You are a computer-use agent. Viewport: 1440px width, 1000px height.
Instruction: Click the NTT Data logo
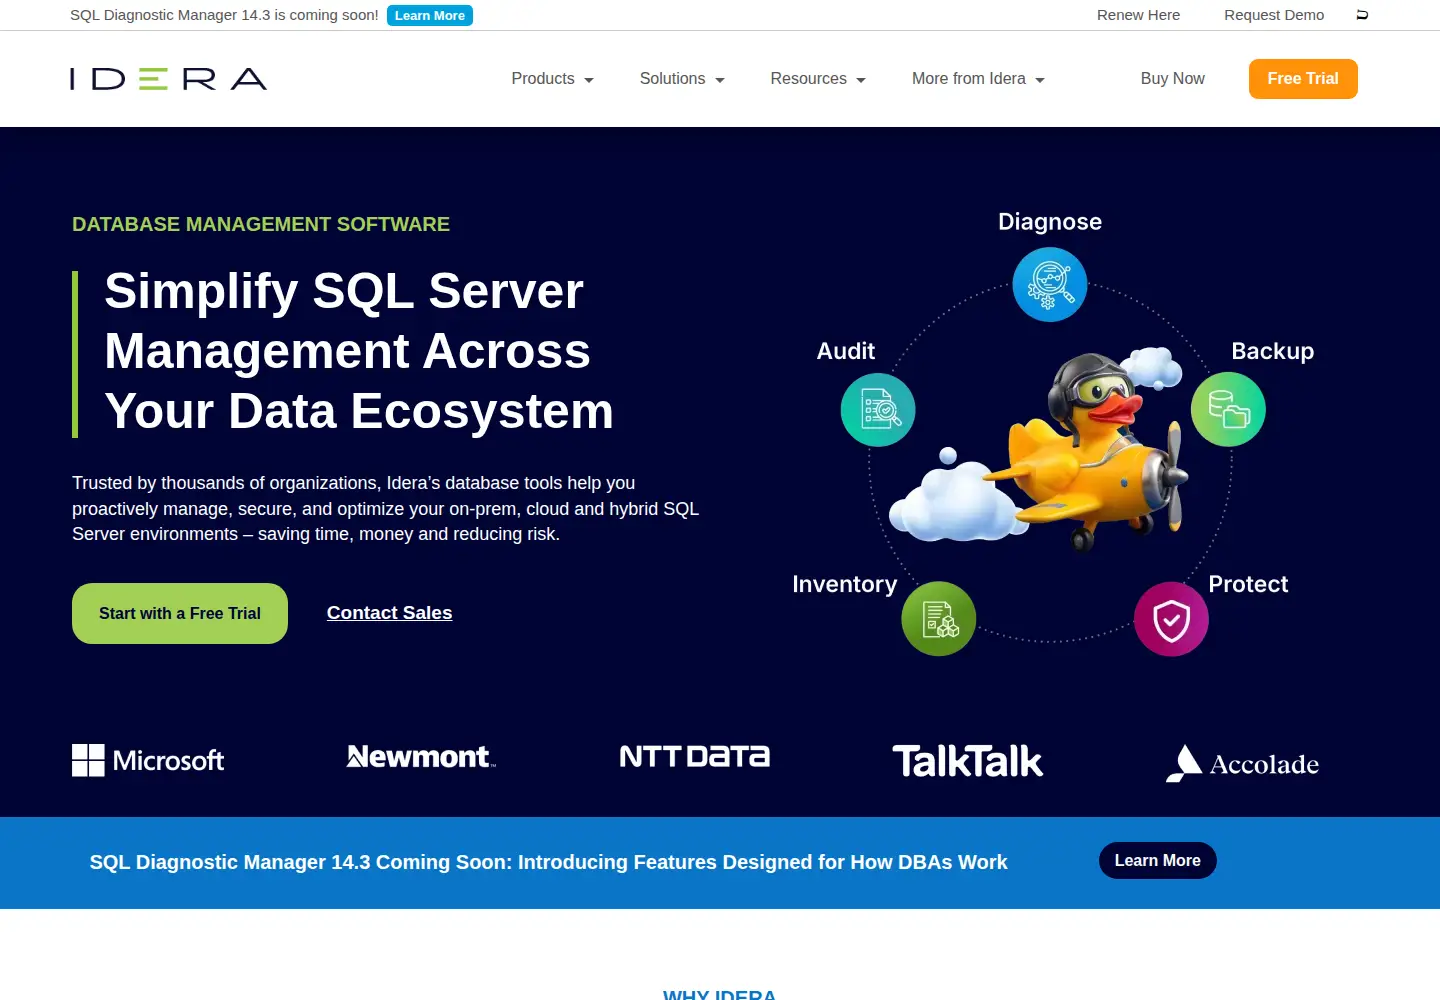[x=694, y=756]
